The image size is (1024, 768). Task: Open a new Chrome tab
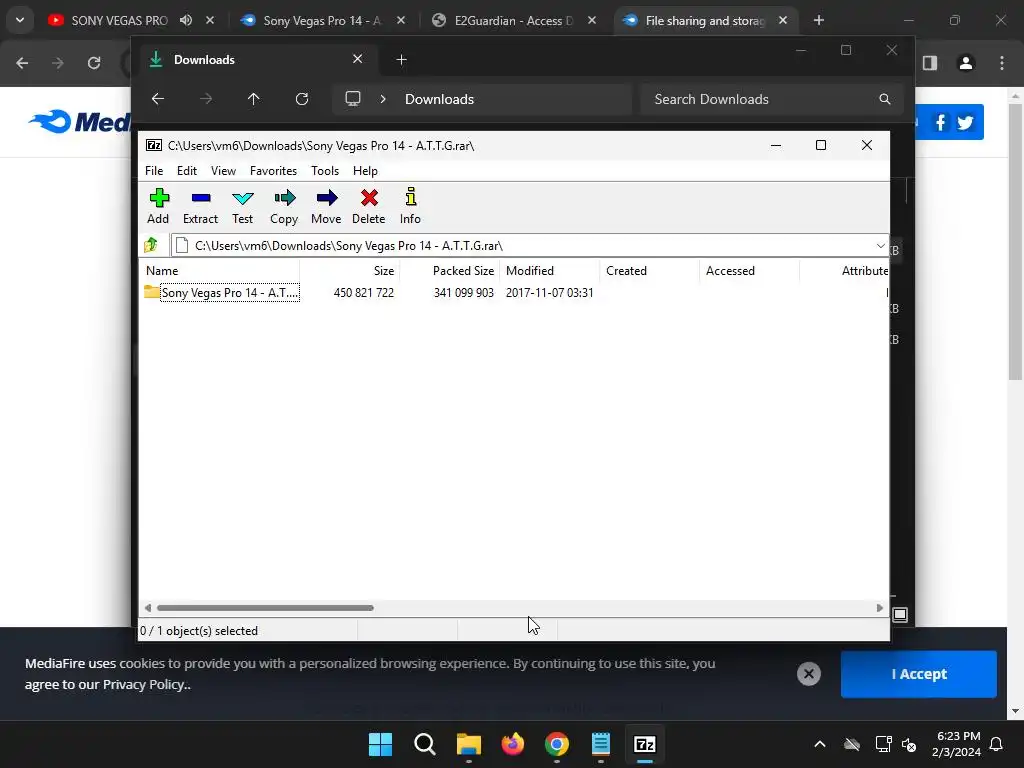[818, 21]
